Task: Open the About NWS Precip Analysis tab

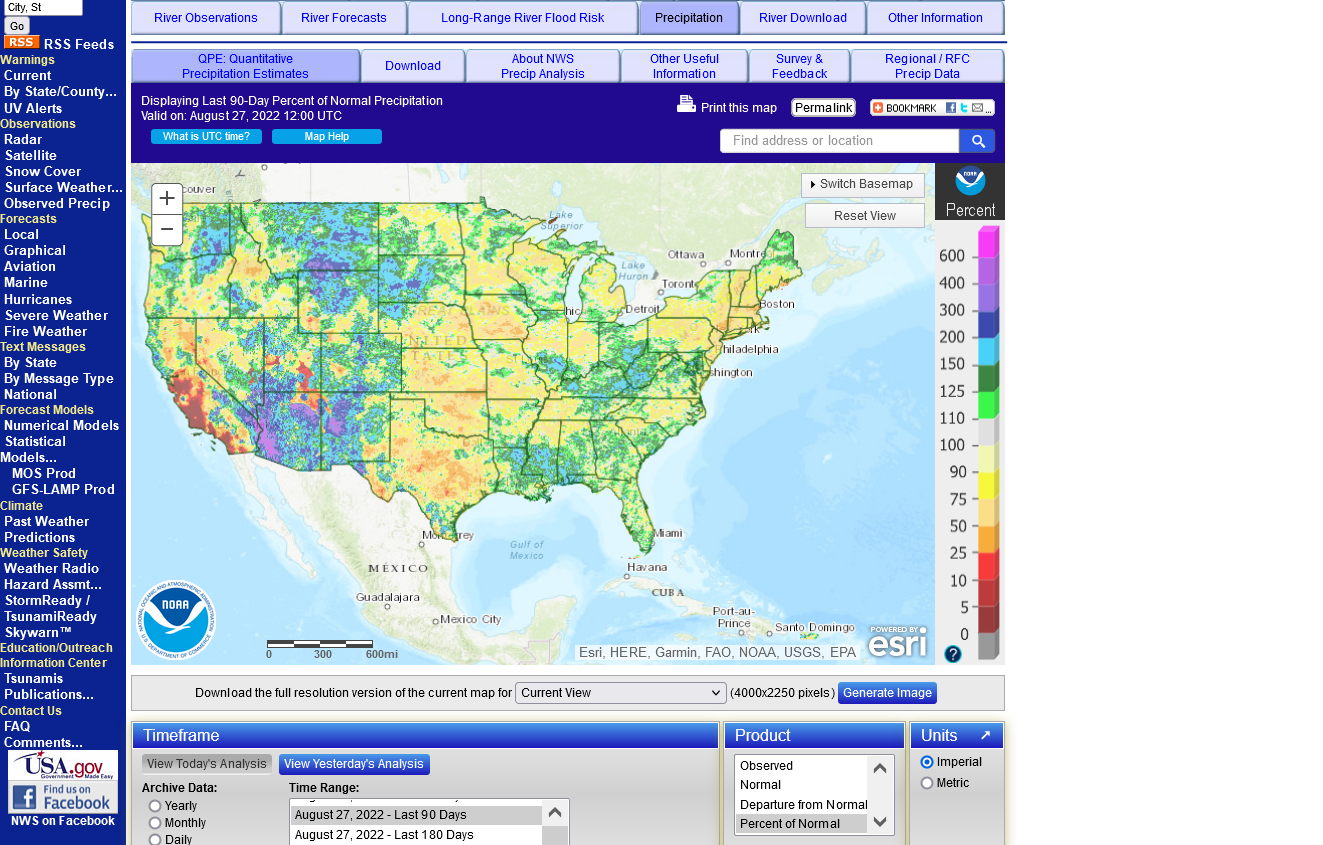Action: 542,66
